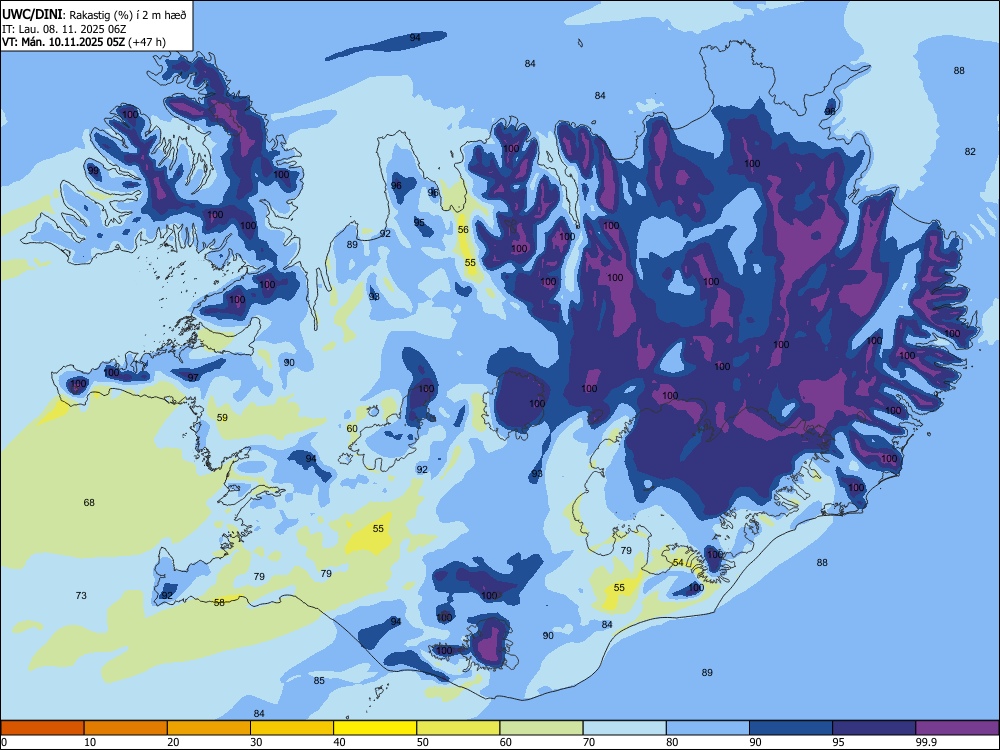Click the pale blue 70–80 legend swatch

click(624, 728)
